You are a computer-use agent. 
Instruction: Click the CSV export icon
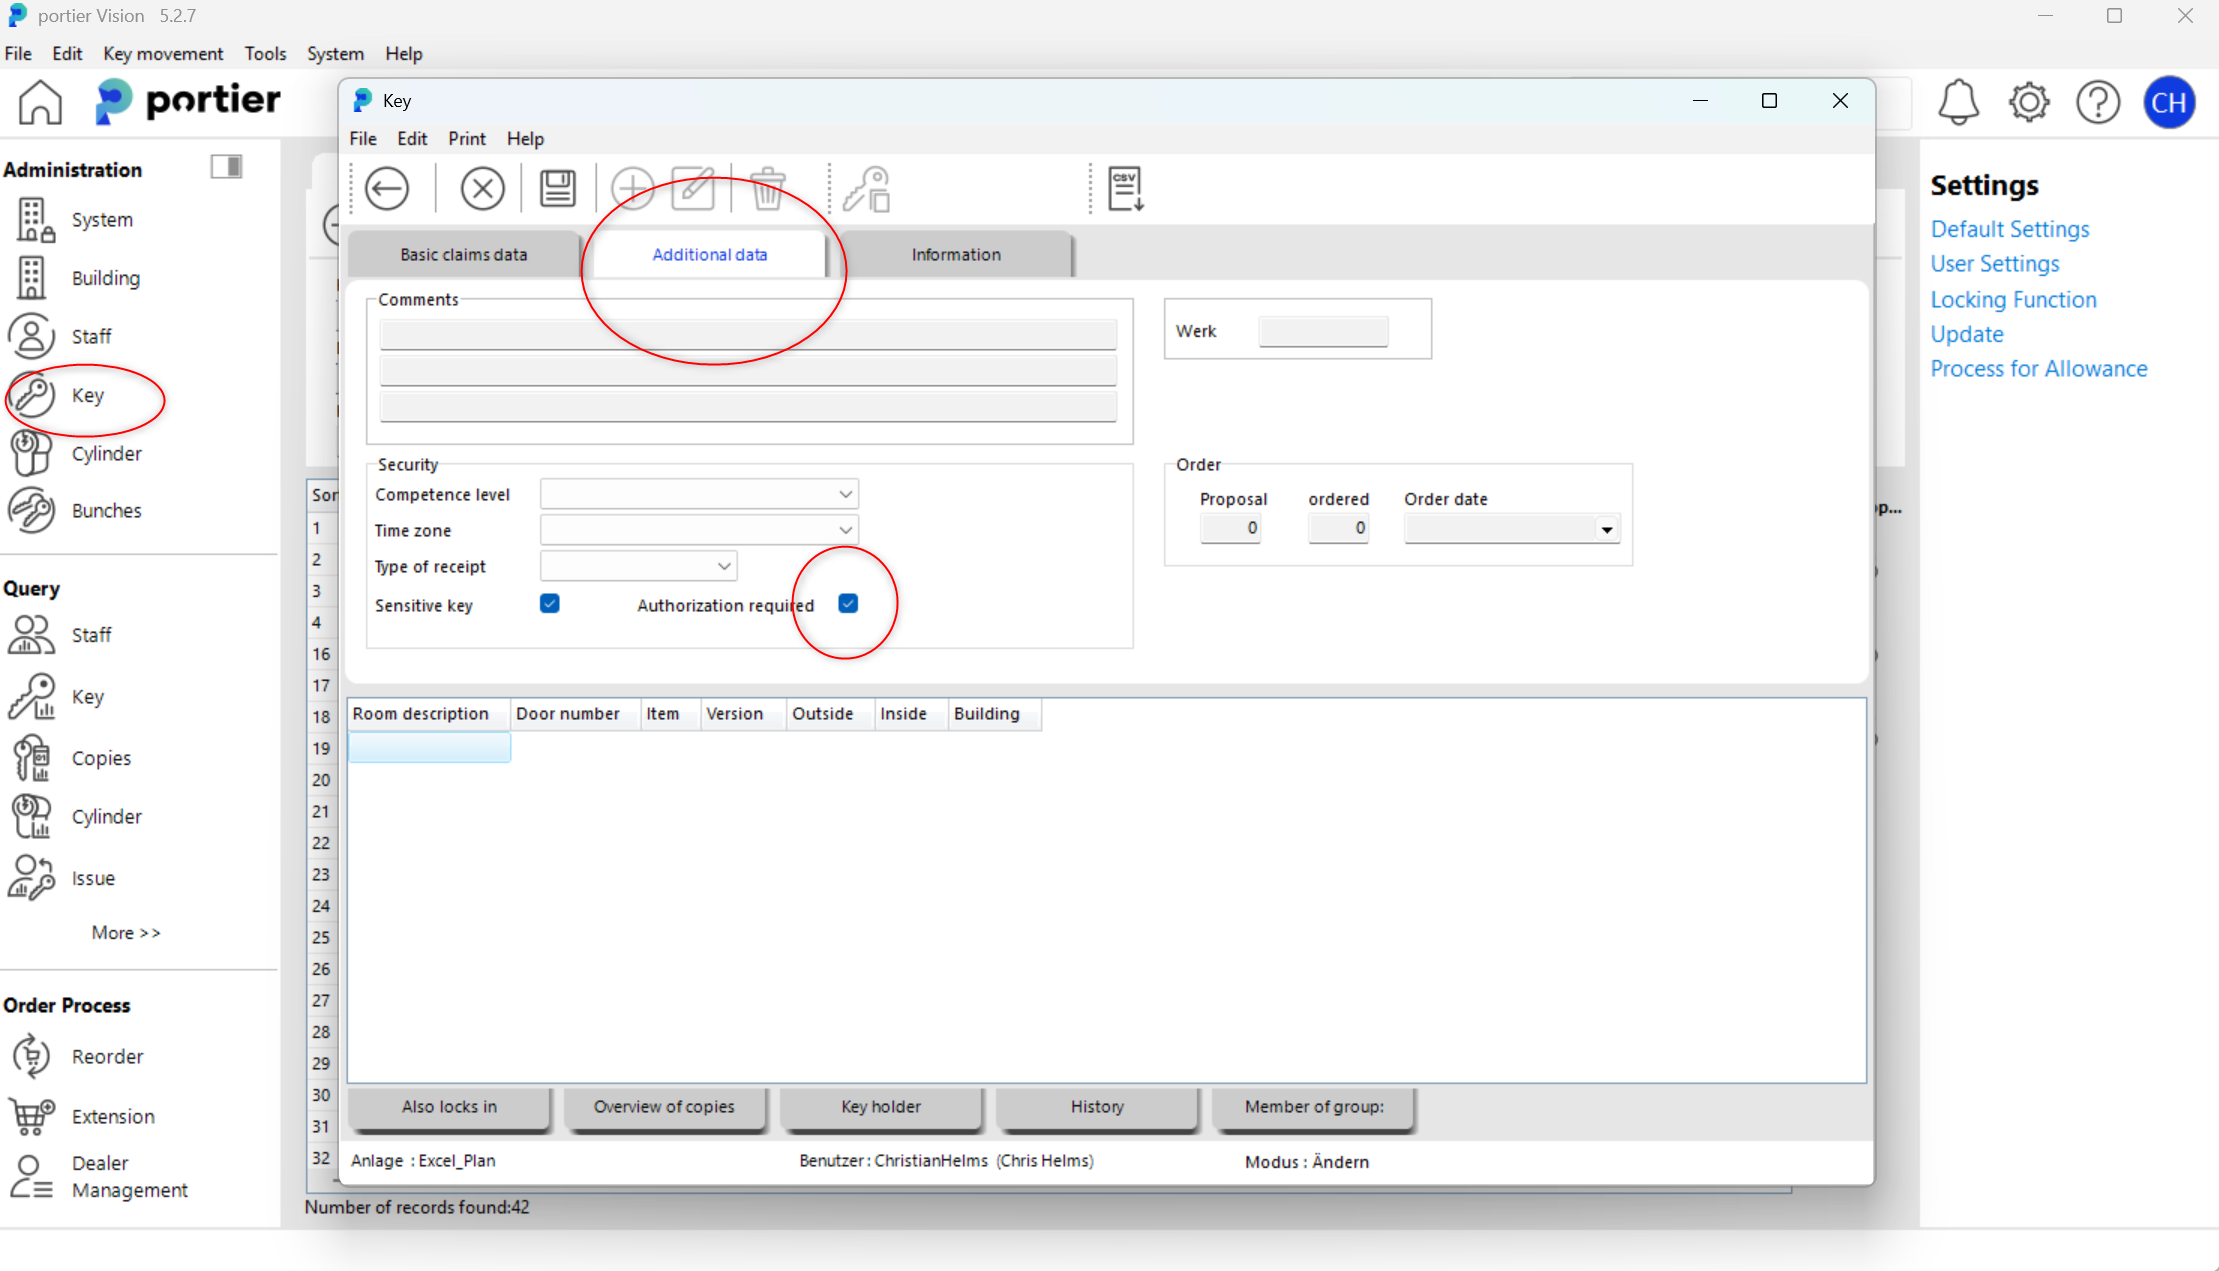point(1125,189)
